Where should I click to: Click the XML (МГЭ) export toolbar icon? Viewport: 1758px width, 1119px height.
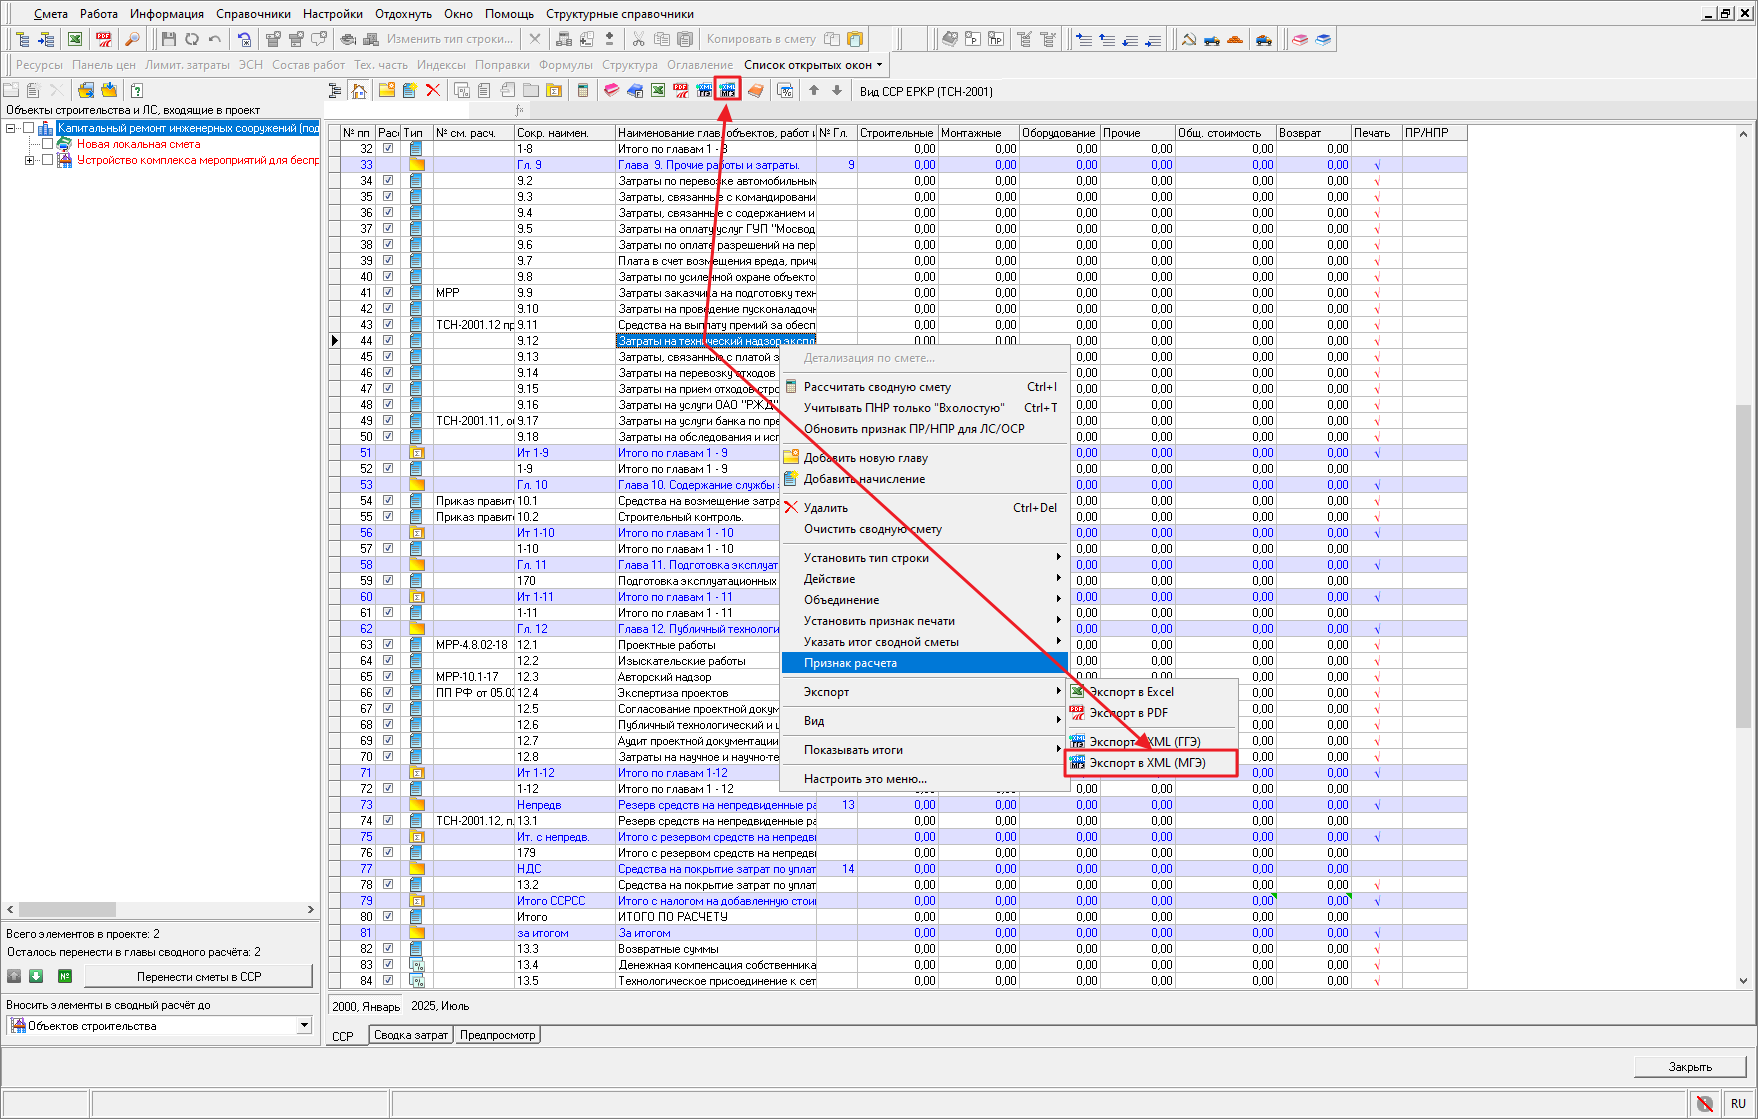tap(727, 91)
